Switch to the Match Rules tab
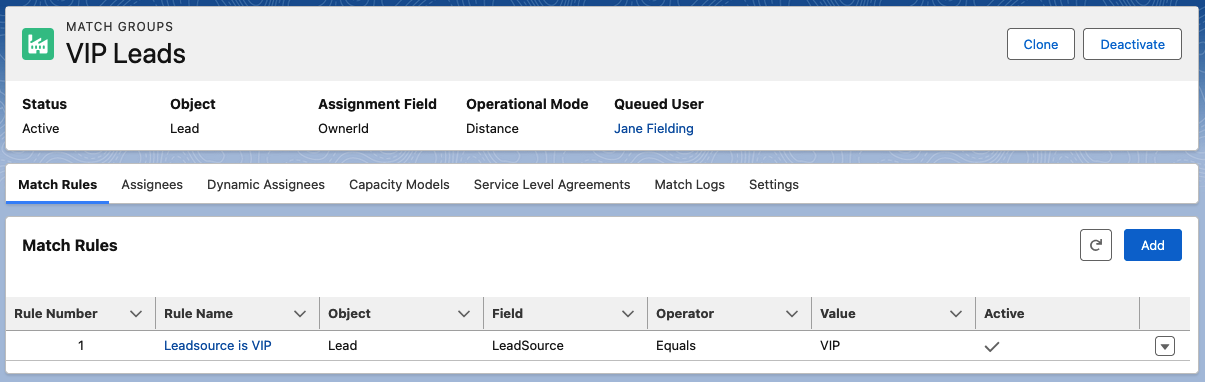1205x382 pixels. tap(57, 184)
